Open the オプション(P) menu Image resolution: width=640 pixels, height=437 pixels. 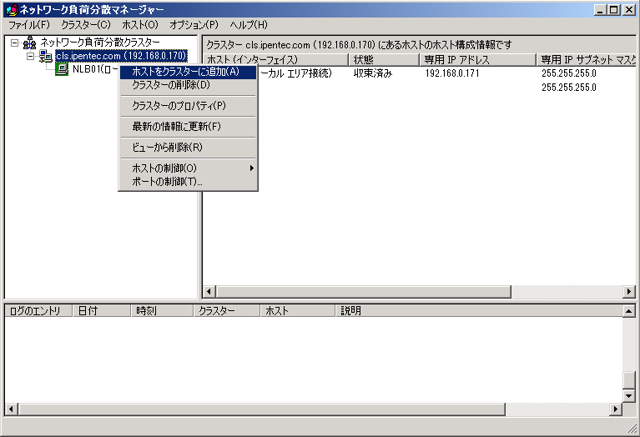[194, 25]
